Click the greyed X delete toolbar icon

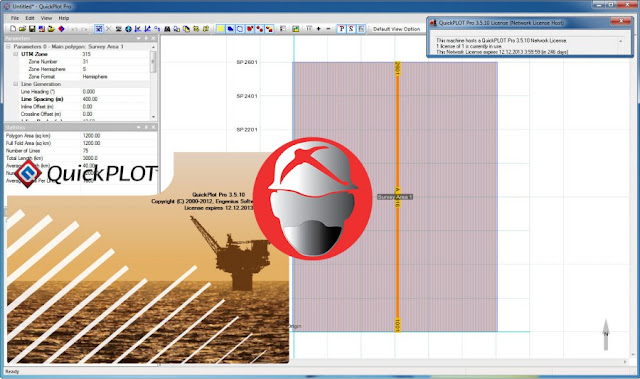[x=109, y=29]
